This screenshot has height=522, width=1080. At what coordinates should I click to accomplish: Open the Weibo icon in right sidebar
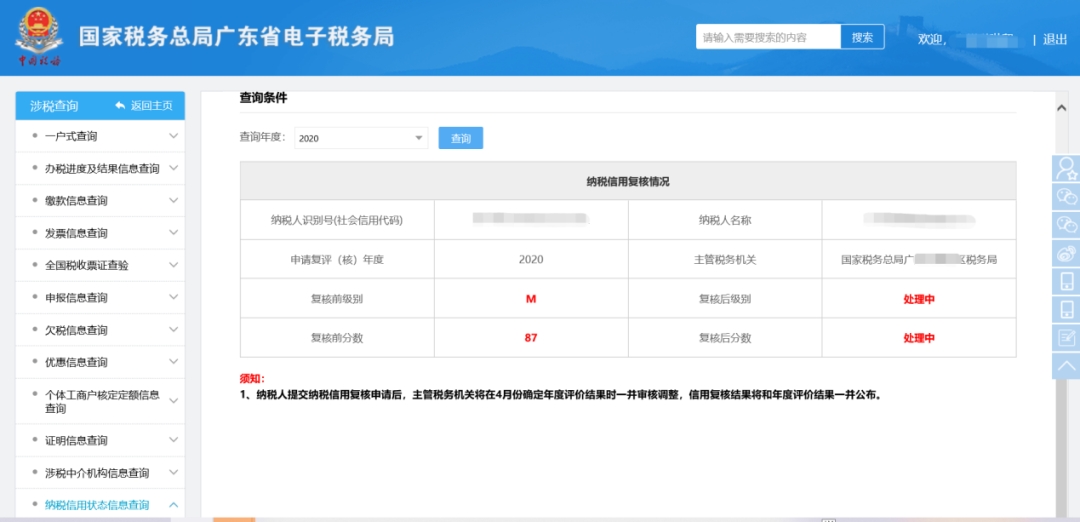tap(1066, 253)
